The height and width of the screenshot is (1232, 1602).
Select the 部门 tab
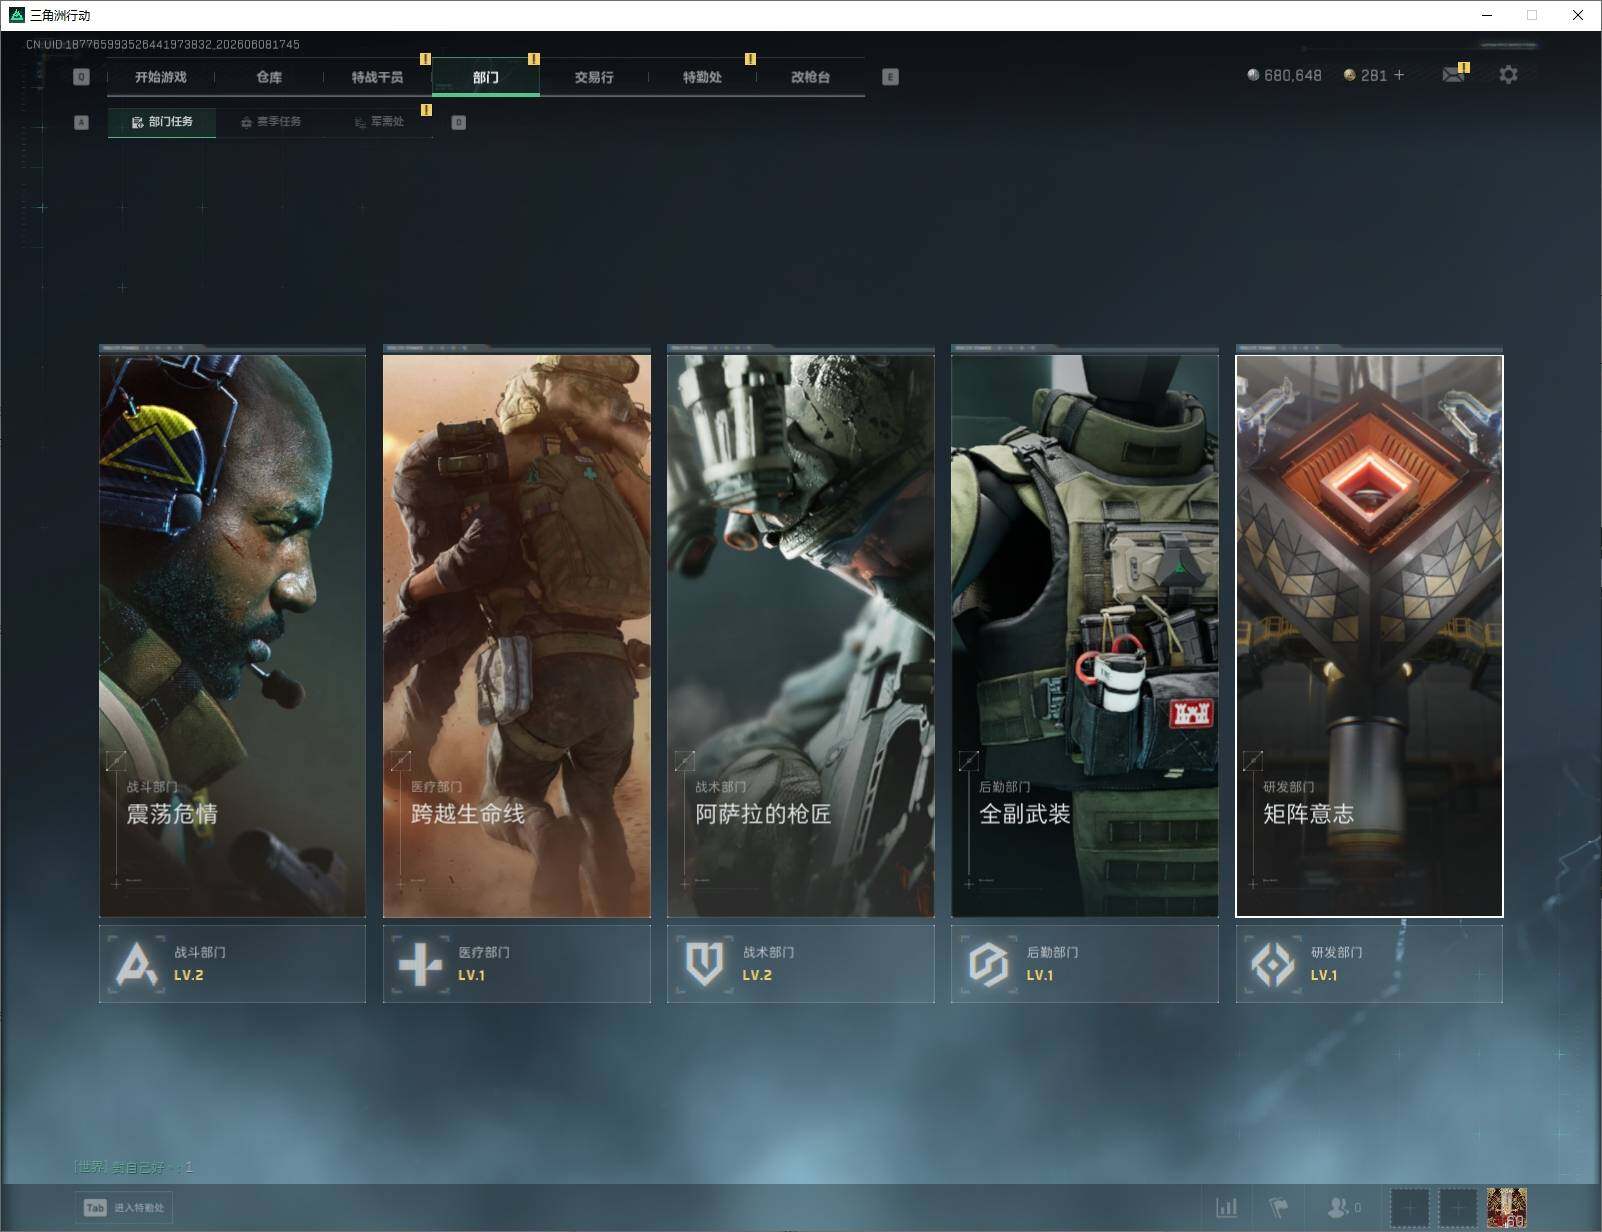click(486, 77)
